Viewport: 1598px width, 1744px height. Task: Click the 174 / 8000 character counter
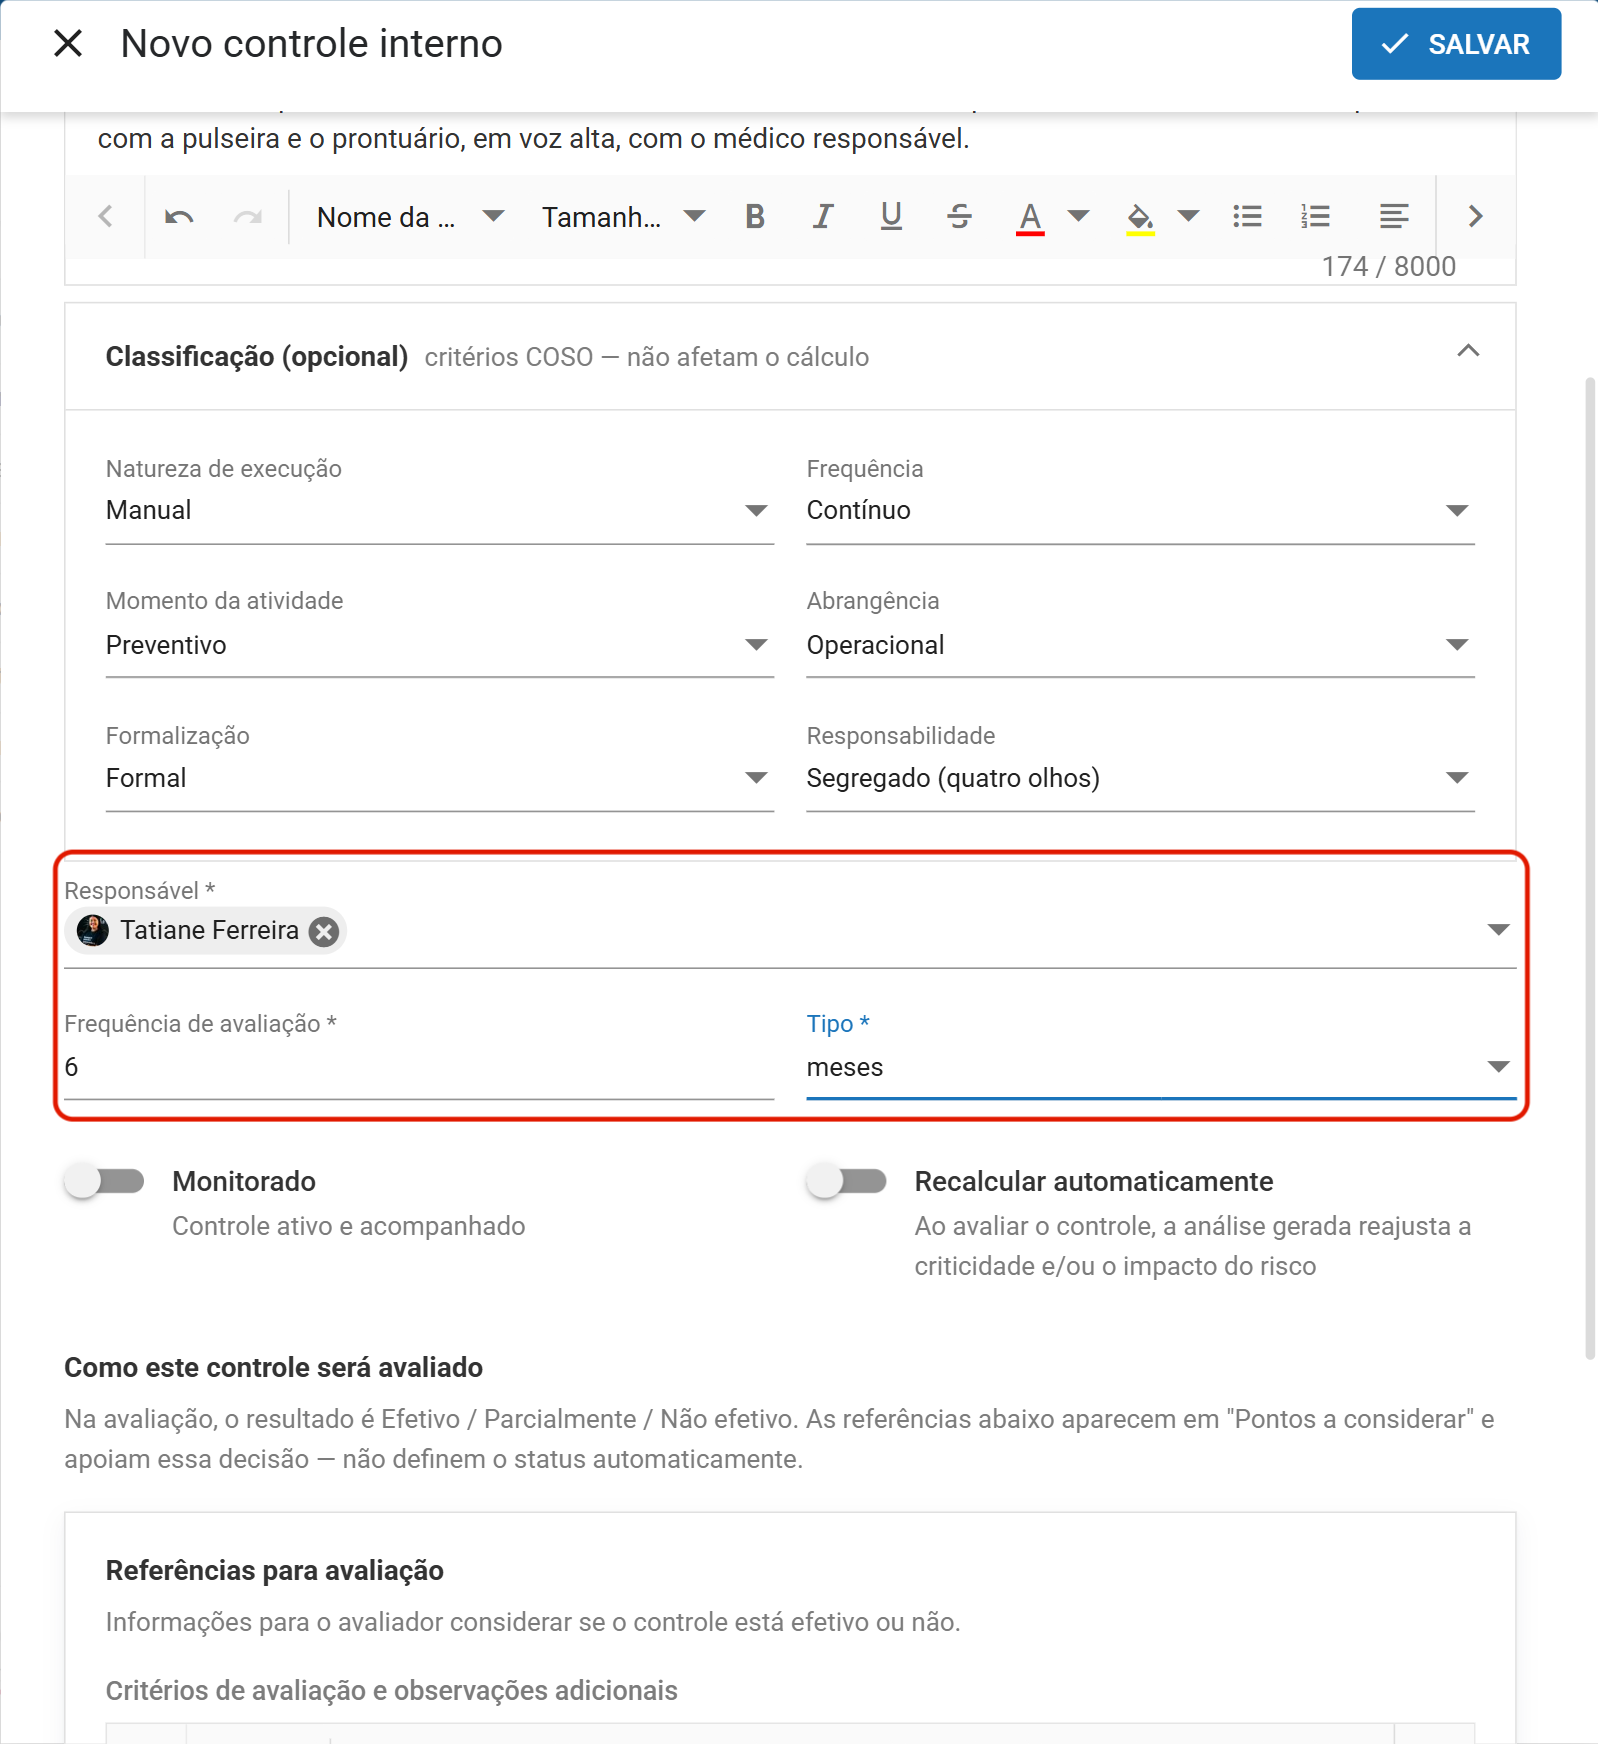click(x=1388, y=266)
